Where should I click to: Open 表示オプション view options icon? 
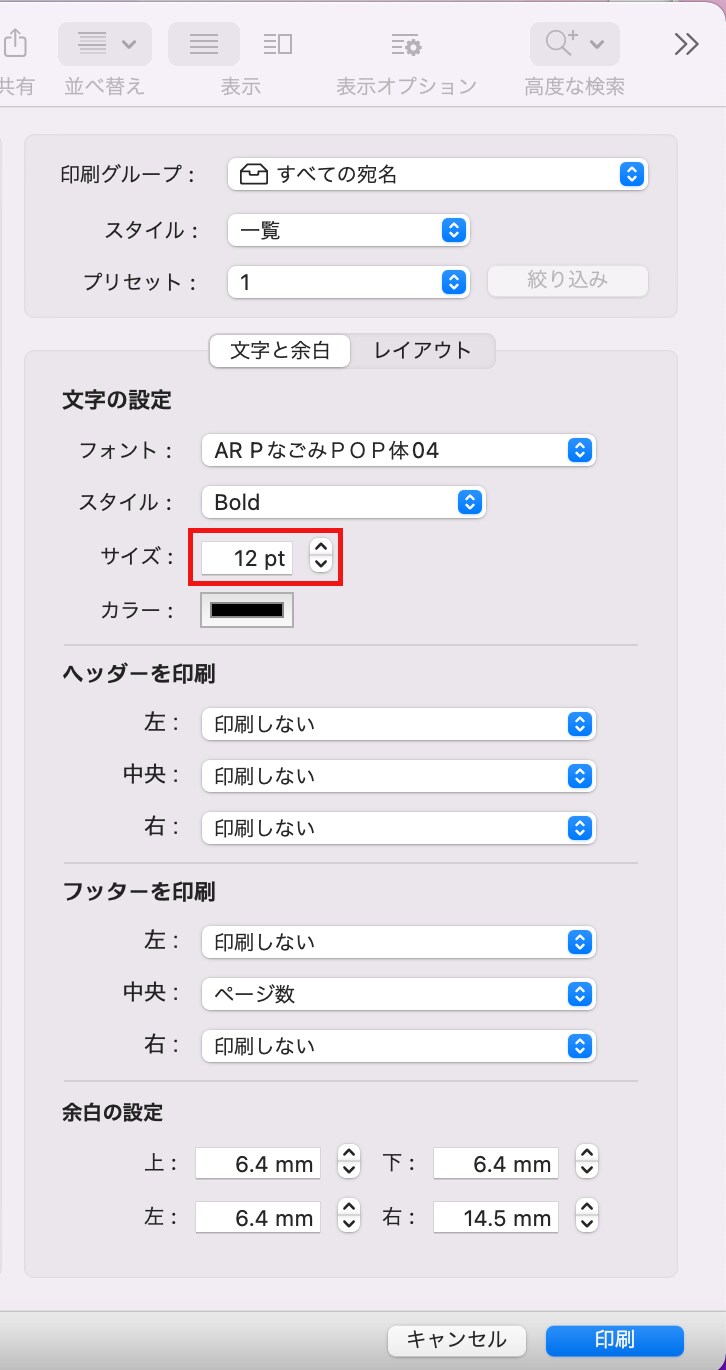click(x=406, y=45)
